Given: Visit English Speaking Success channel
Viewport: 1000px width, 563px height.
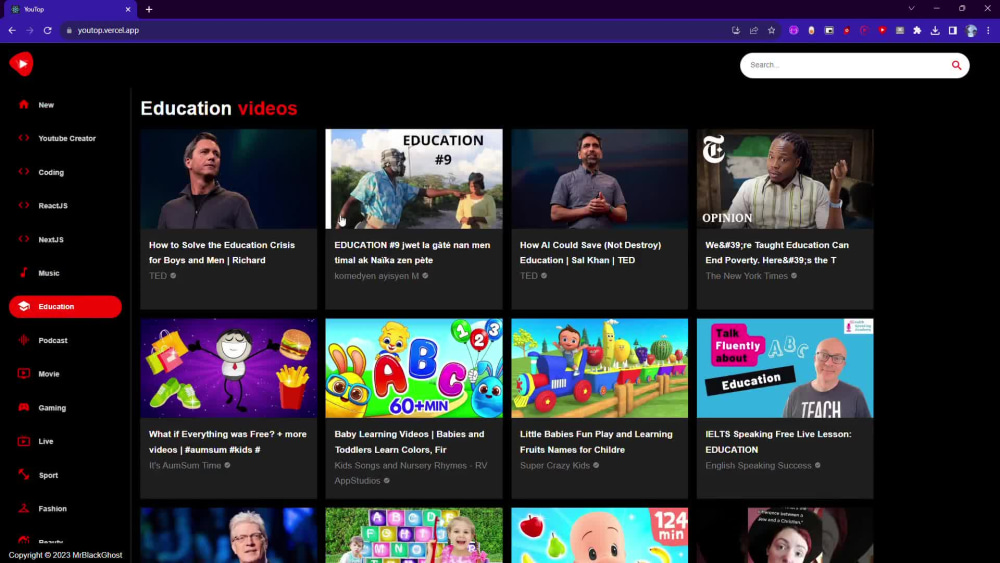Looking at the screenshot, I should pyautogui.click(x=758, y=465).
